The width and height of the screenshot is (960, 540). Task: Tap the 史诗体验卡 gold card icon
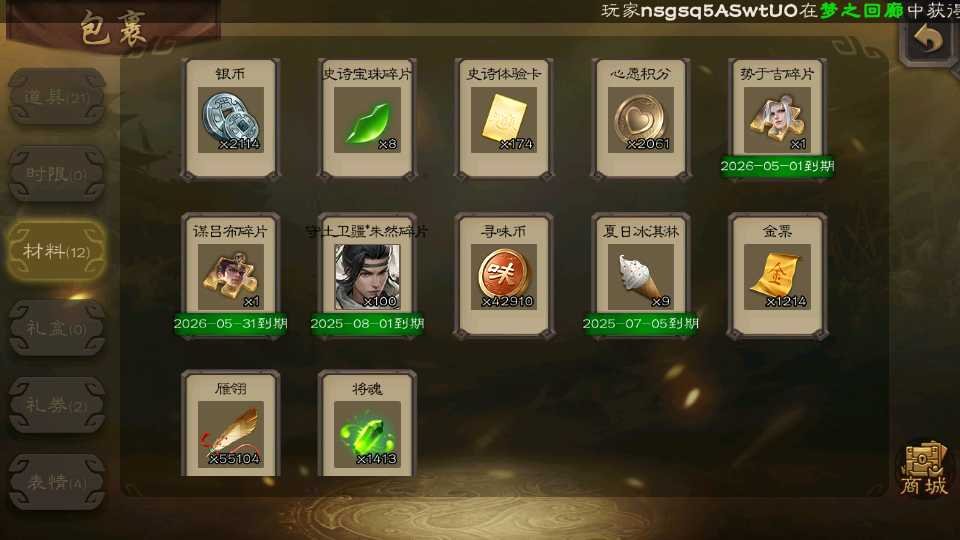504,119
